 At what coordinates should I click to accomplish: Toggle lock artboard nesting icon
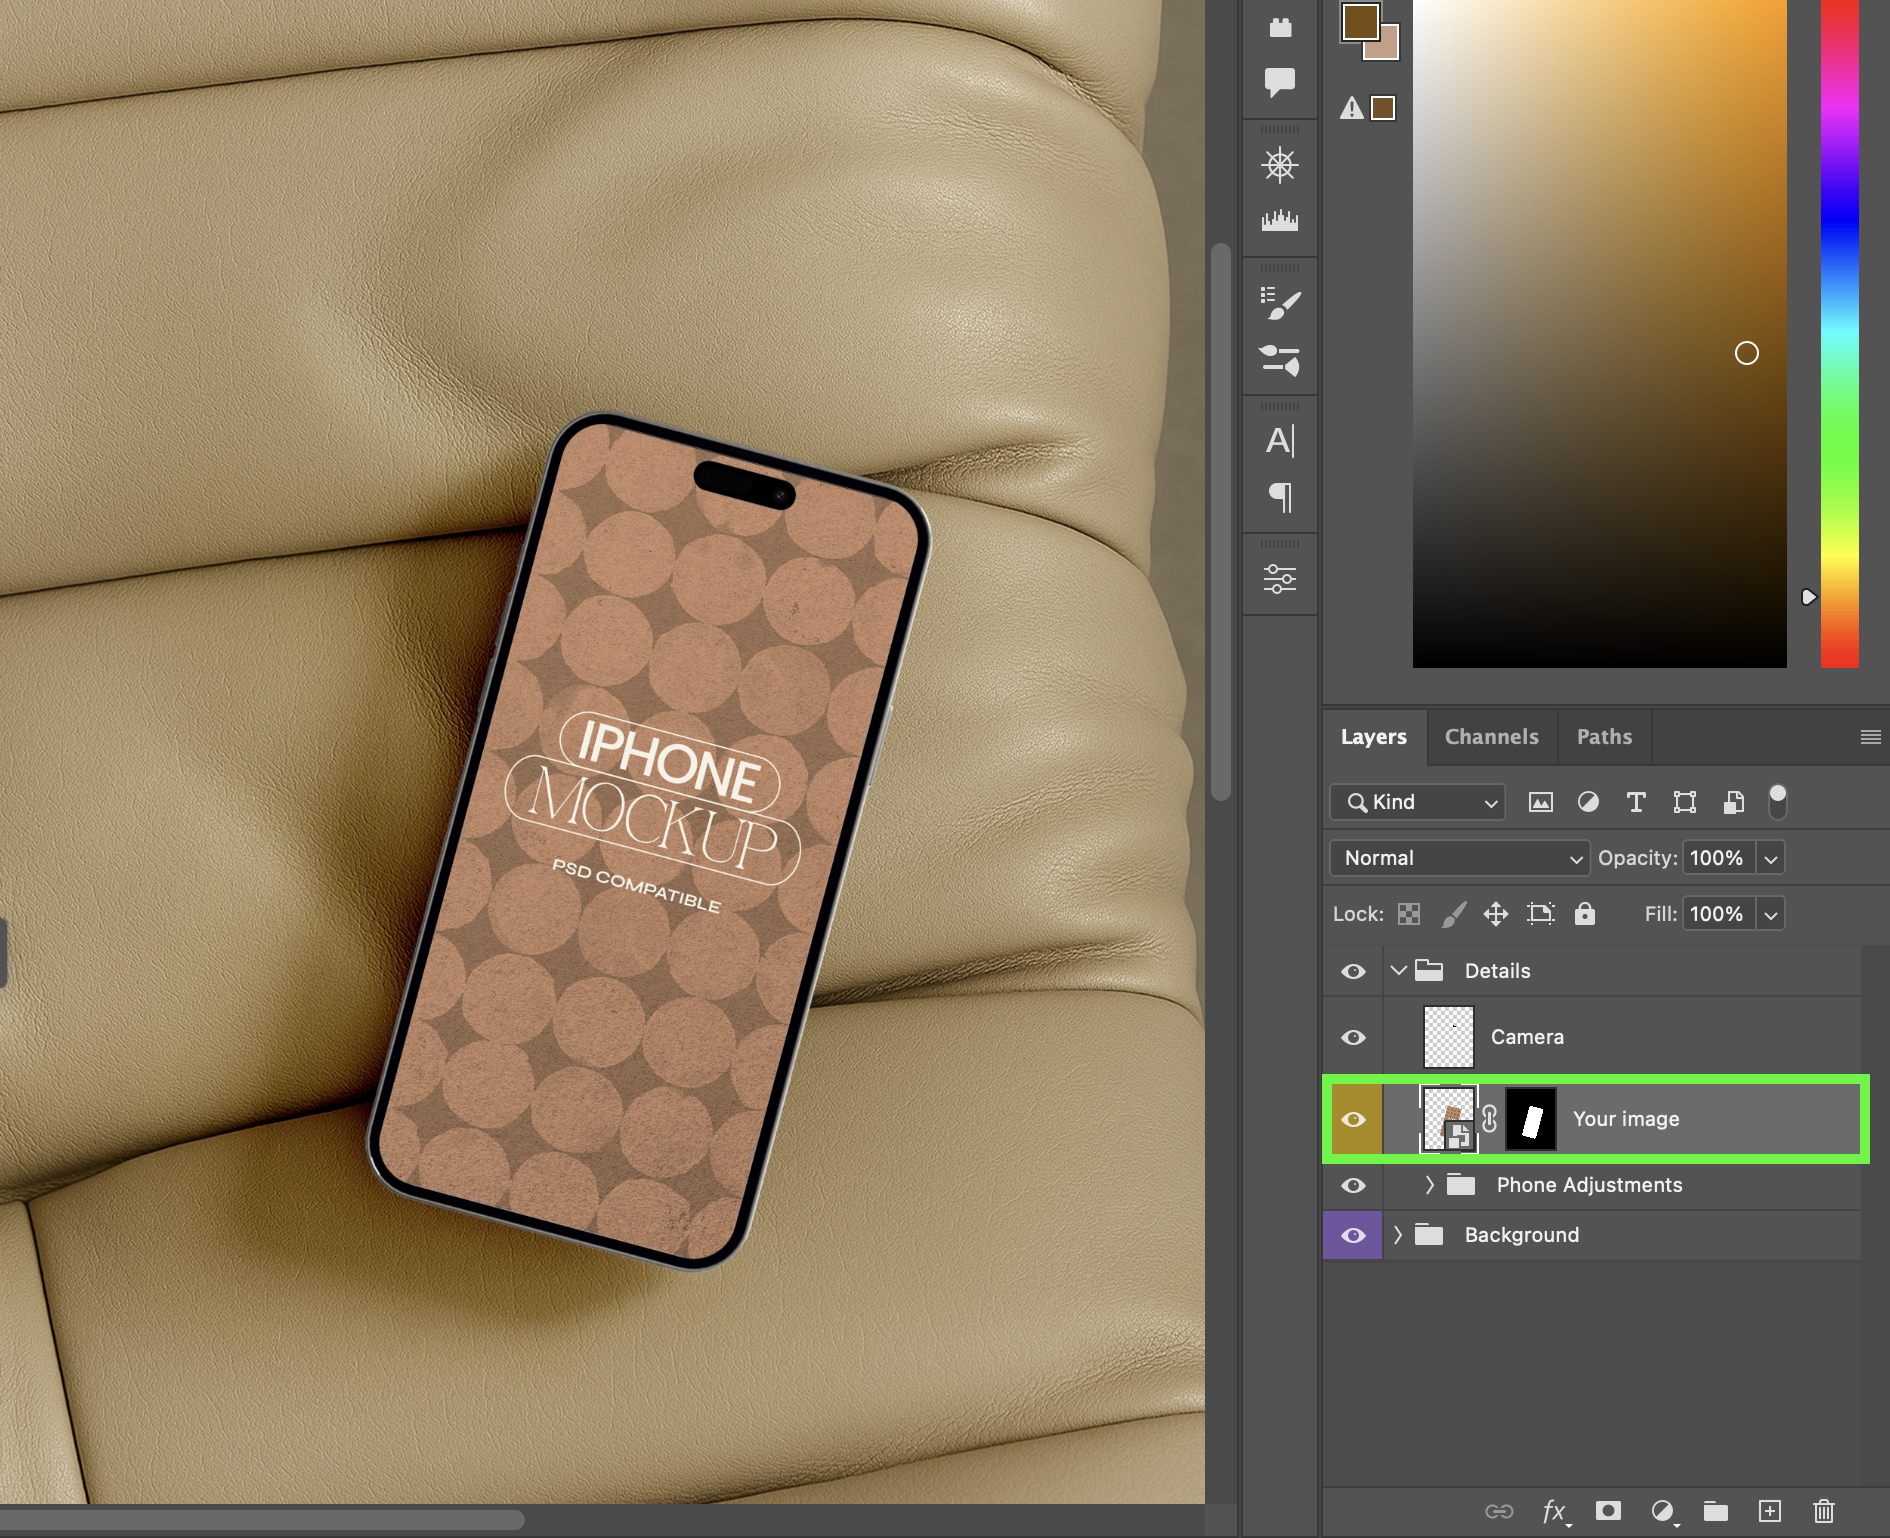(x=1541, y=914)
